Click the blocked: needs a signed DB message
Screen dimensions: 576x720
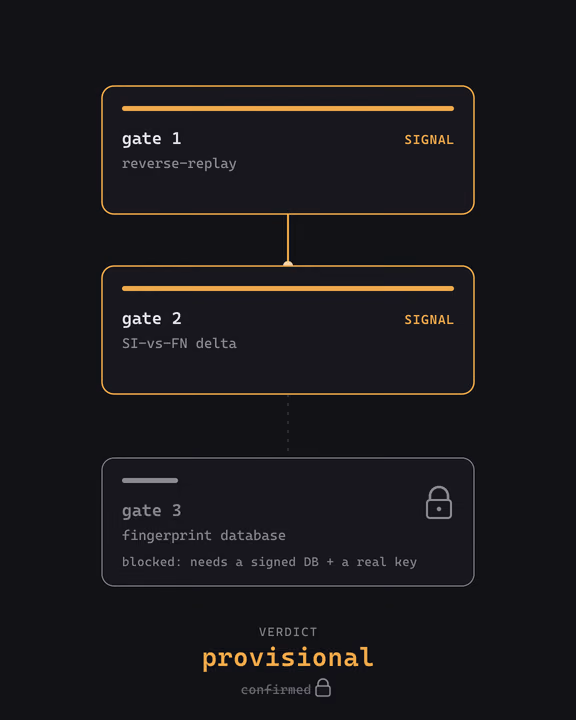(269, 562)
